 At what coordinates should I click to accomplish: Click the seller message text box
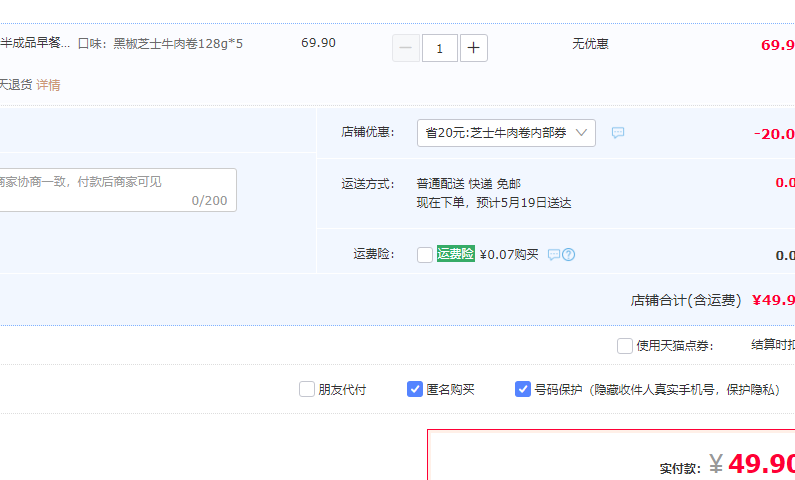[117, 190]
